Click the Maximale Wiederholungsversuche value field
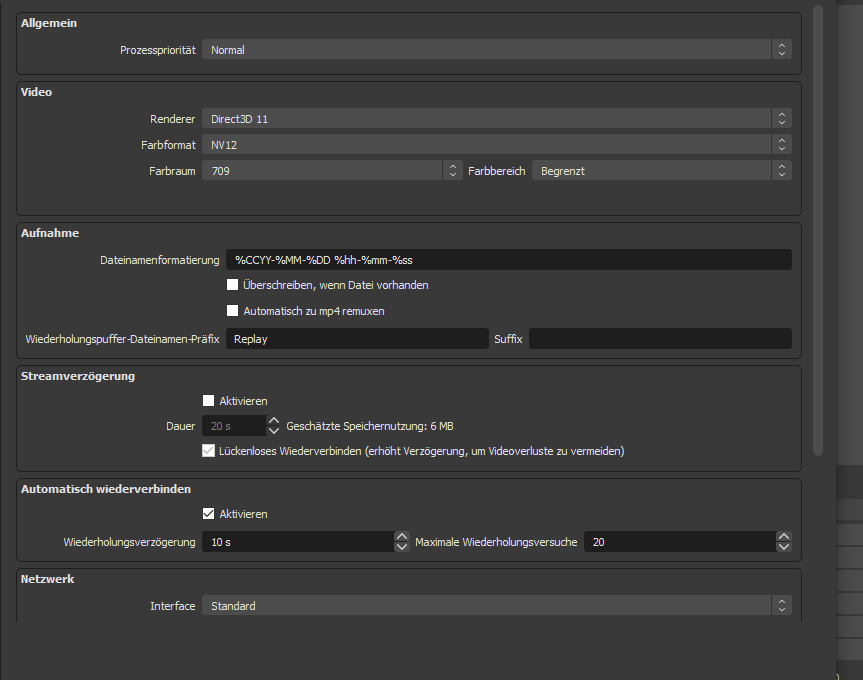 coord(679,542)
